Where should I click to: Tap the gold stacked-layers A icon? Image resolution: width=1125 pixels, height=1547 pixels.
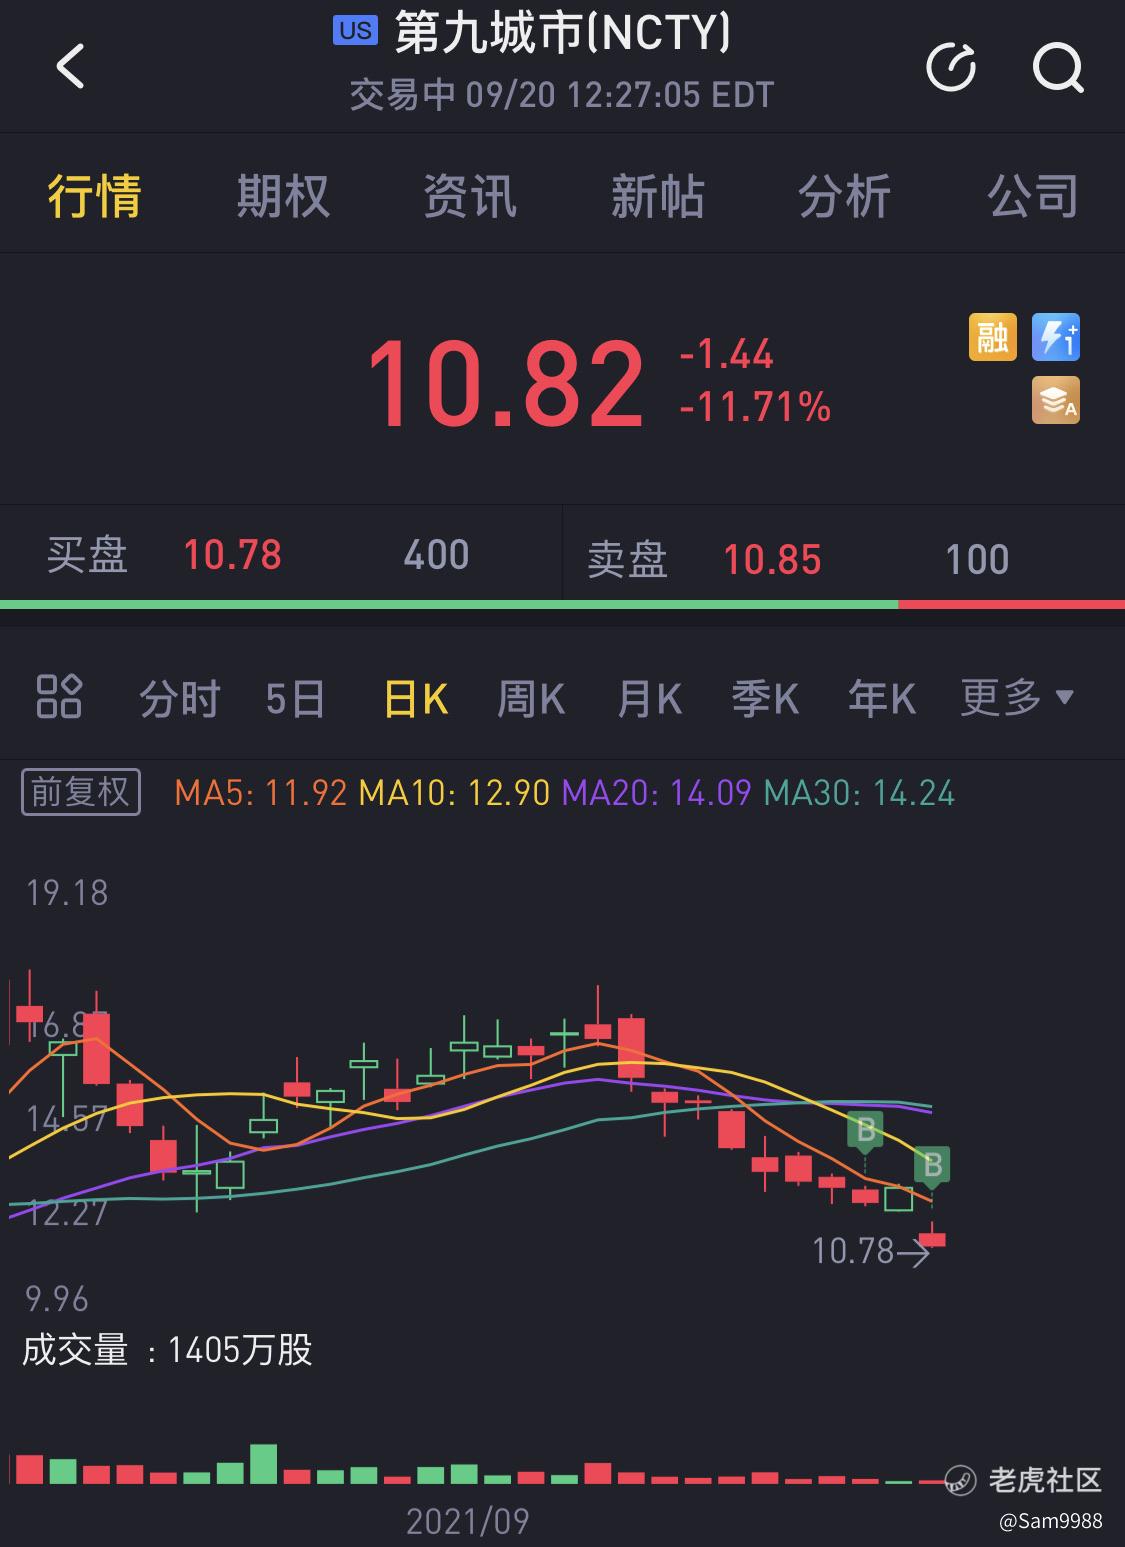coord(1056,400)
